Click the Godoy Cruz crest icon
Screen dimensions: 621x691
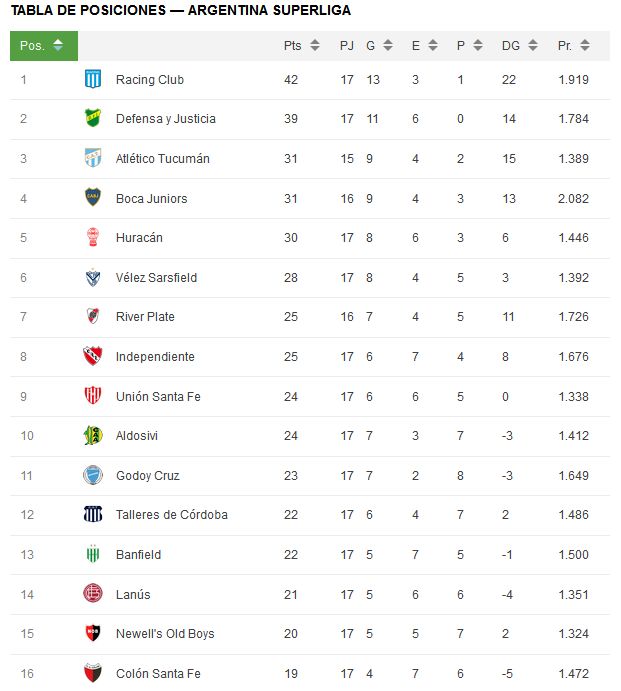(x=93, y=476)
